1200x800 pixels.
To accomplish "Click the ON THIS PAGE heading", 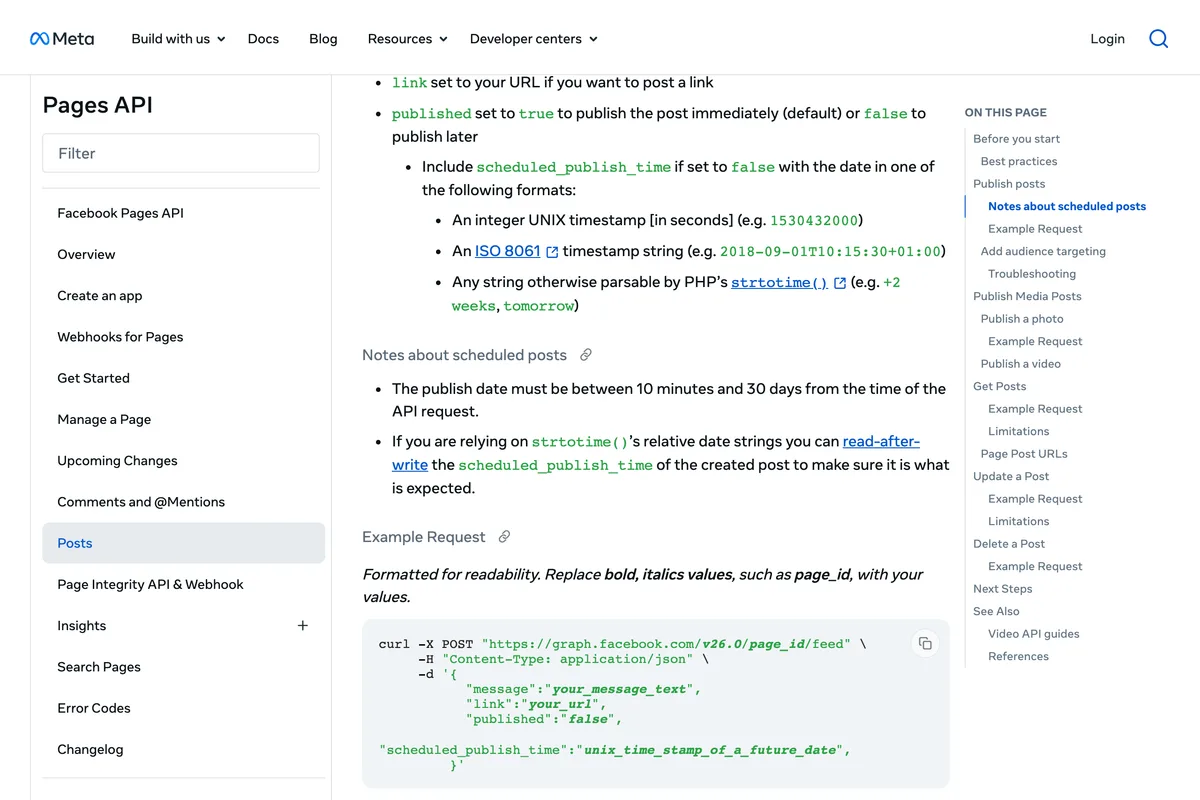I will coord(1006,113).
